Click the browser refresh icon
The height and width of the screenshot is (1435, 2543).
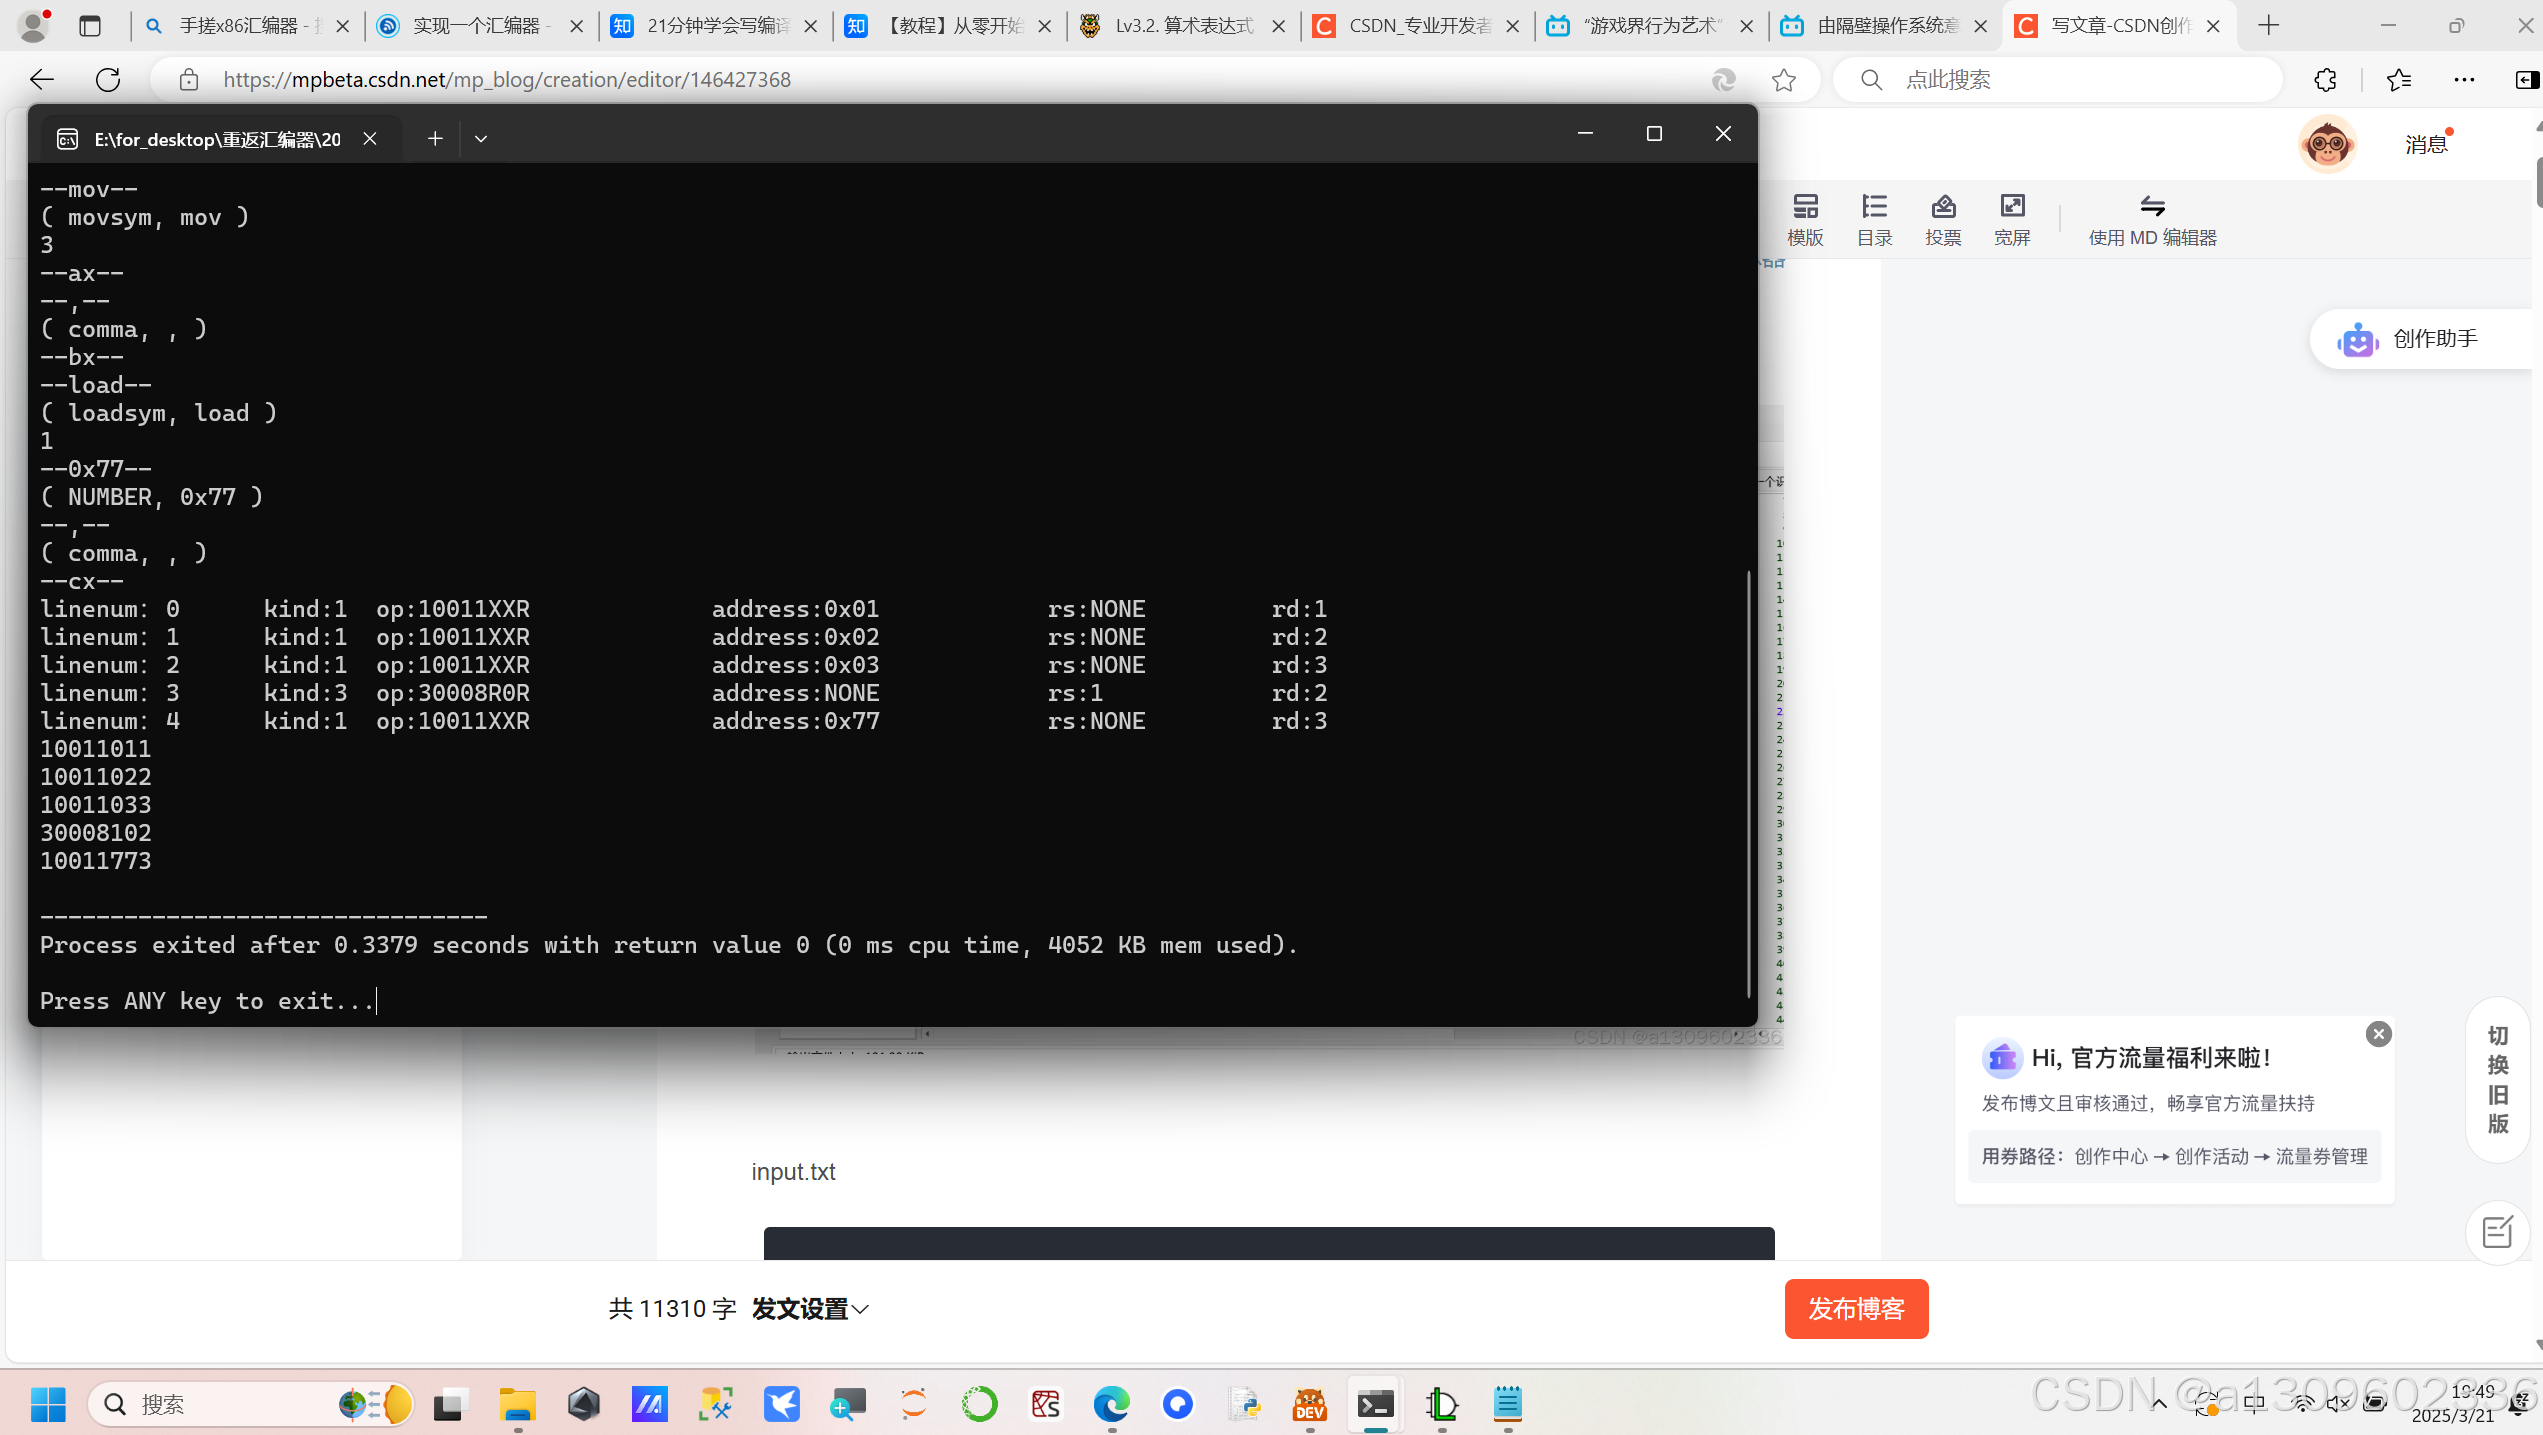point(108,80)
